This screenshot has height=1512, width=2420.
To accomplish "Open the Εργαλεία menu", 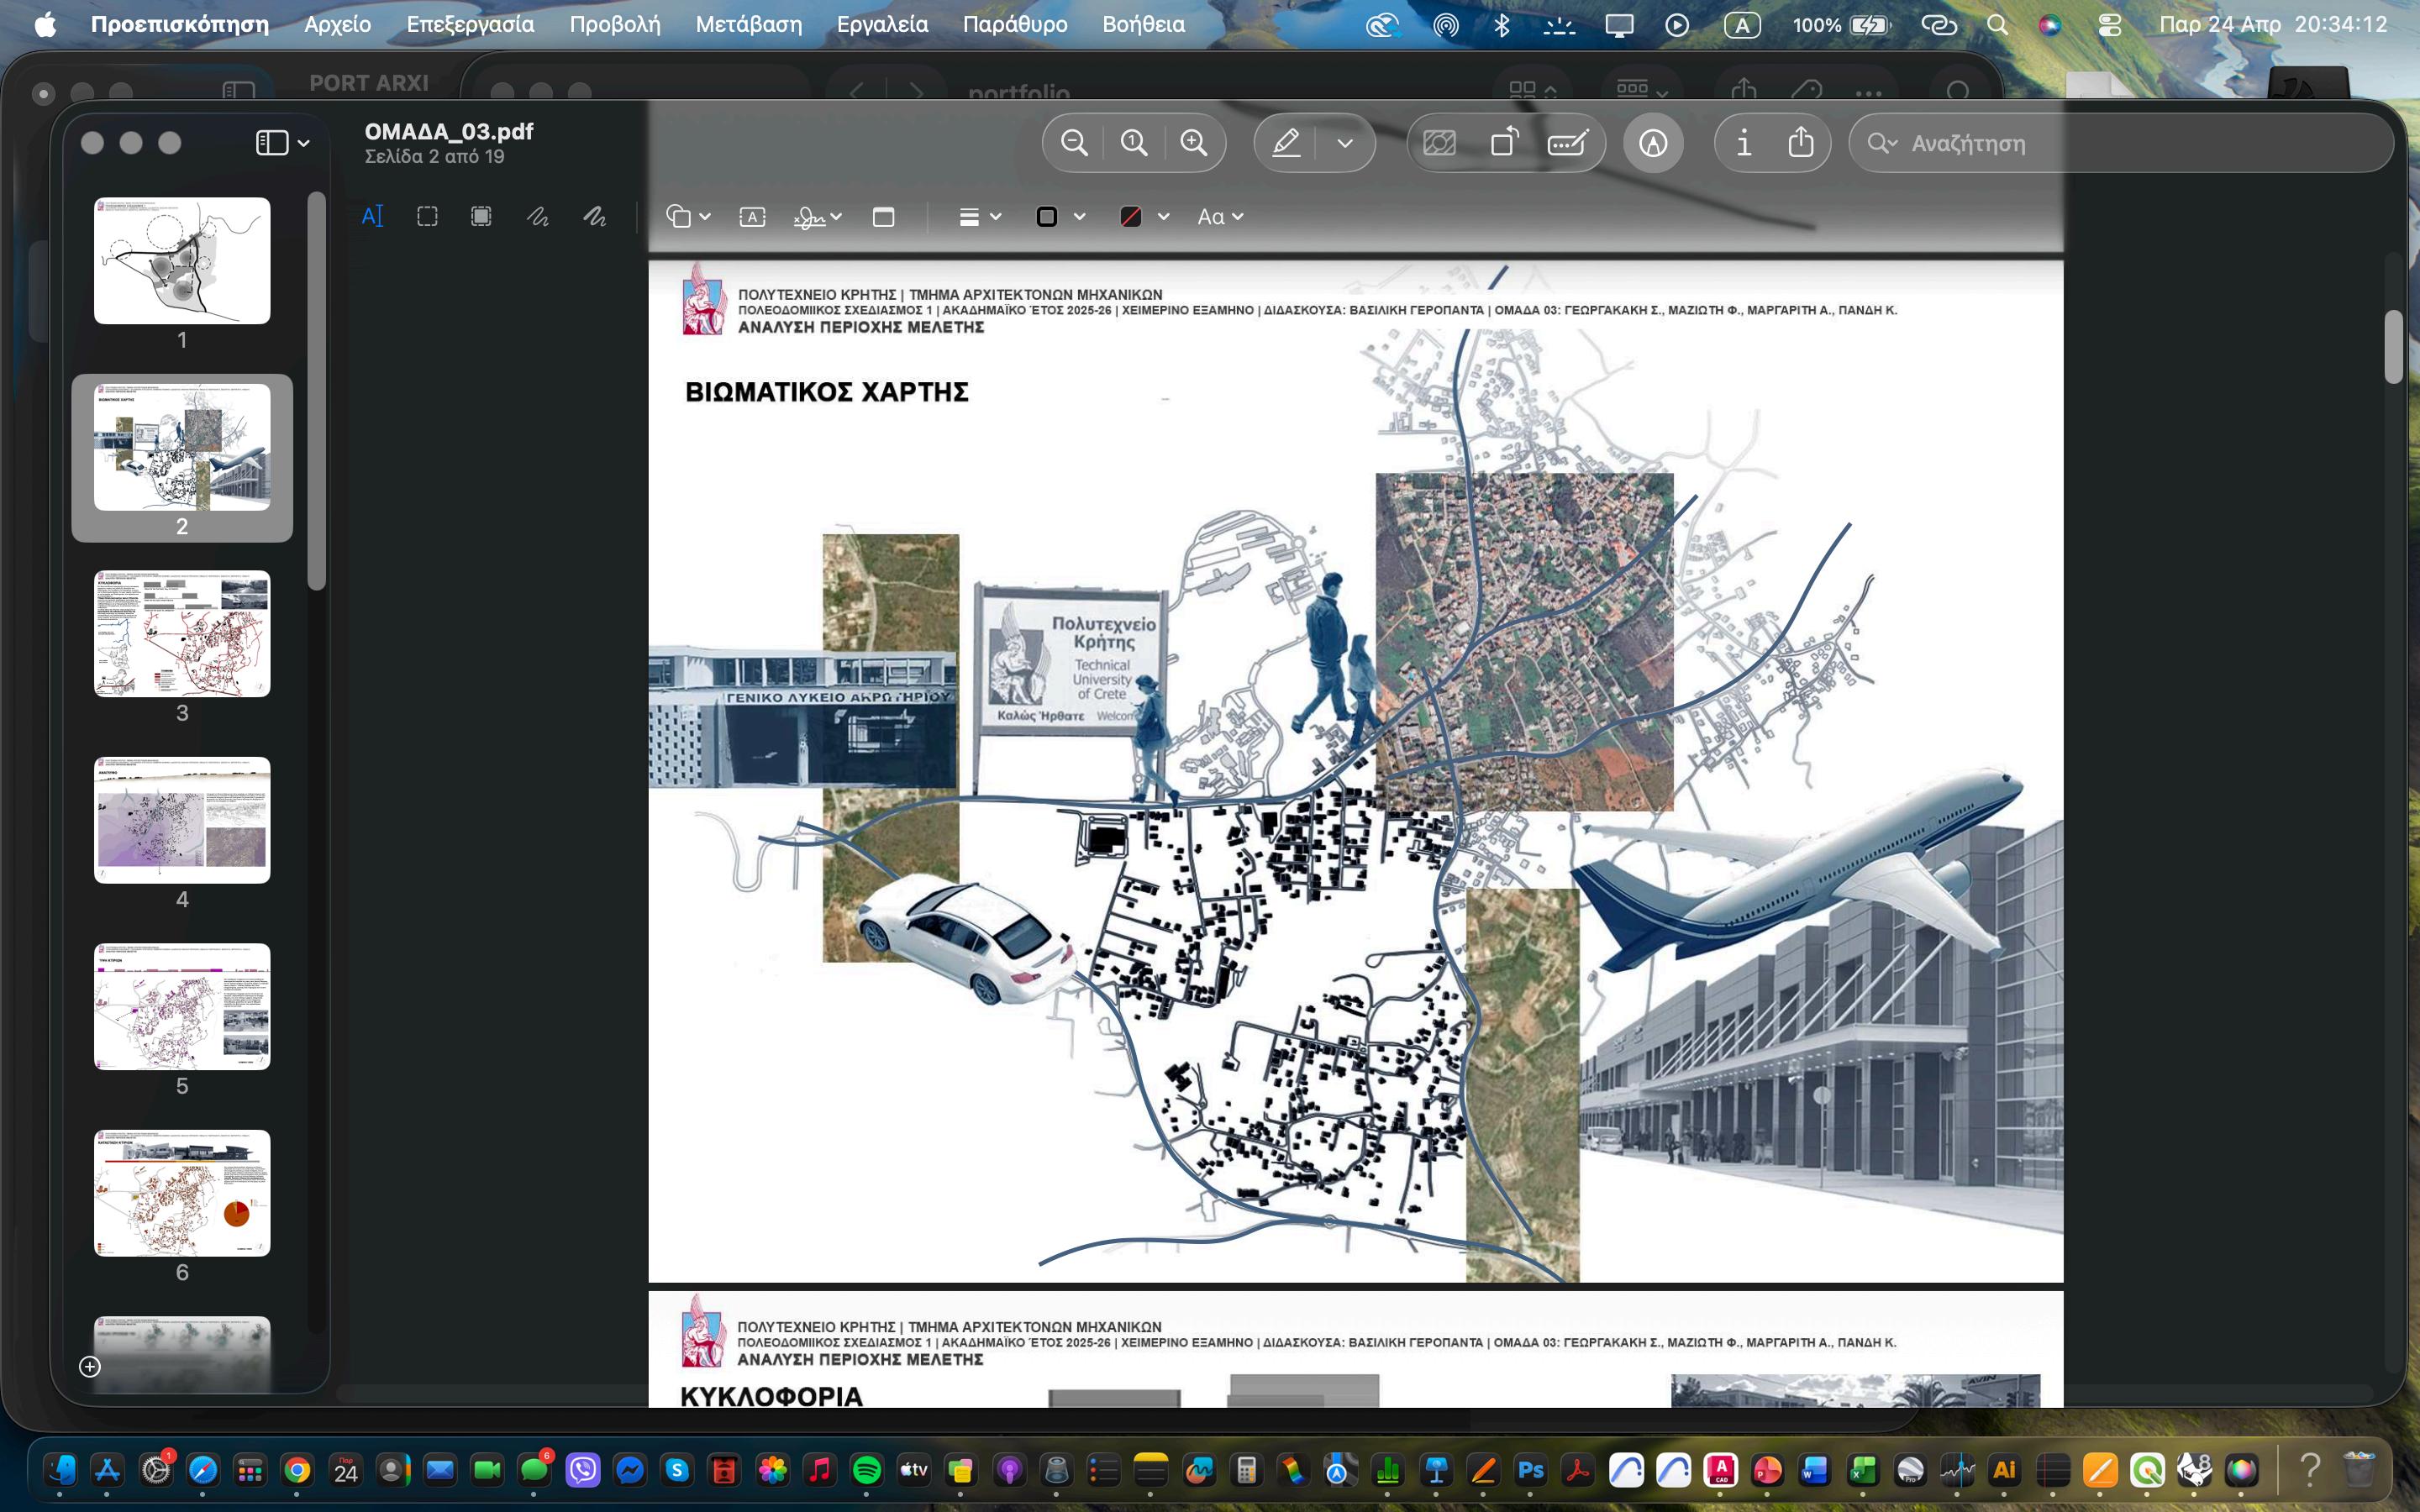I will click(881, 24).
